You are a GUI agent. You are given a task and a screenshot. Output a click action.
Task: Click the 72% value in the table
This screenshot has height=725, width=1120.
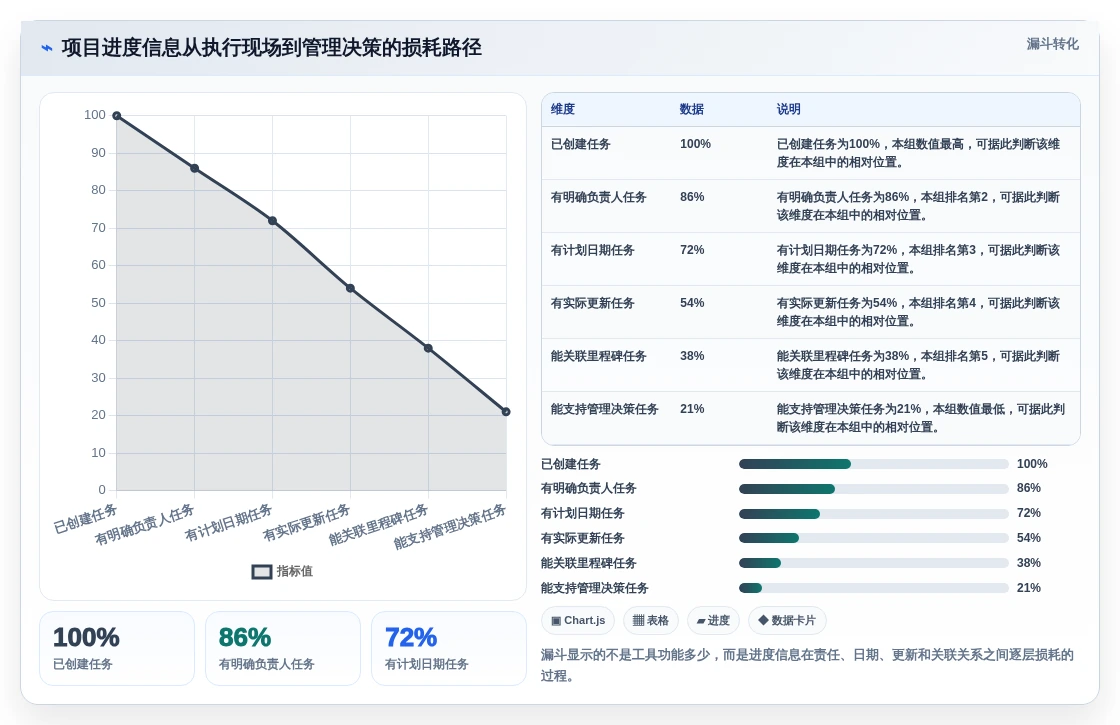[692, 250]
